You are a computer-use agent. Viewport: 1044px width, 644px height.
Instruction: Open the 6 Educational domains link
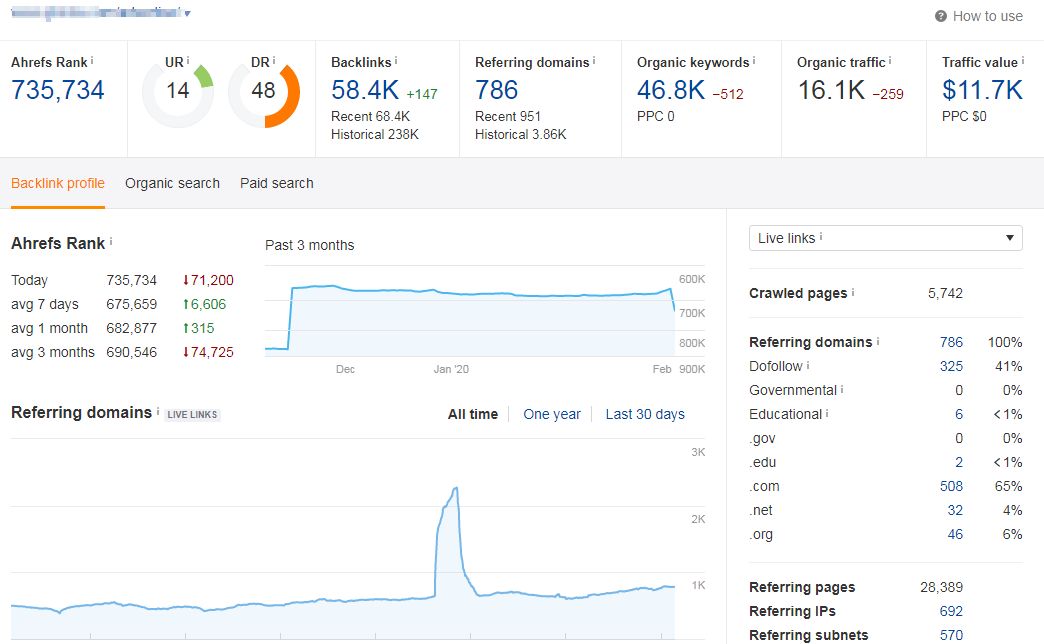(x=959, y=414)
